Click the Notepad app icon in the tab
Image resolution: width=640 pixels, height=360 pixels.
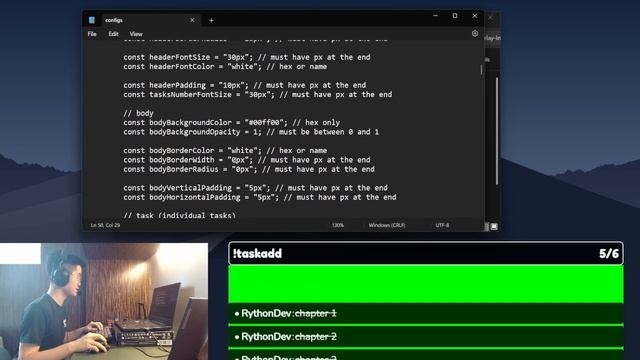pos(92,20)
